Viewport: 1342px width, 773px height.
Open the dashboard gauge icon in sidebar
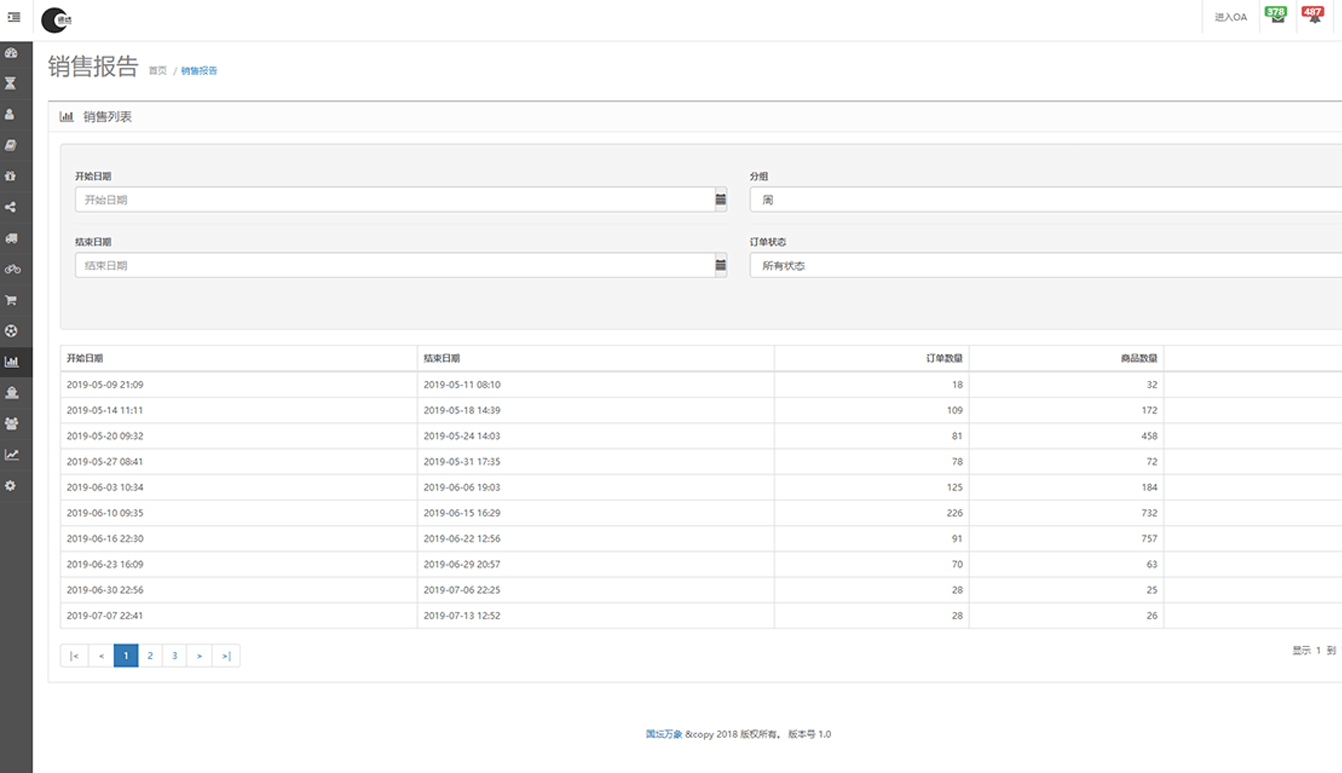click(12, 53)
